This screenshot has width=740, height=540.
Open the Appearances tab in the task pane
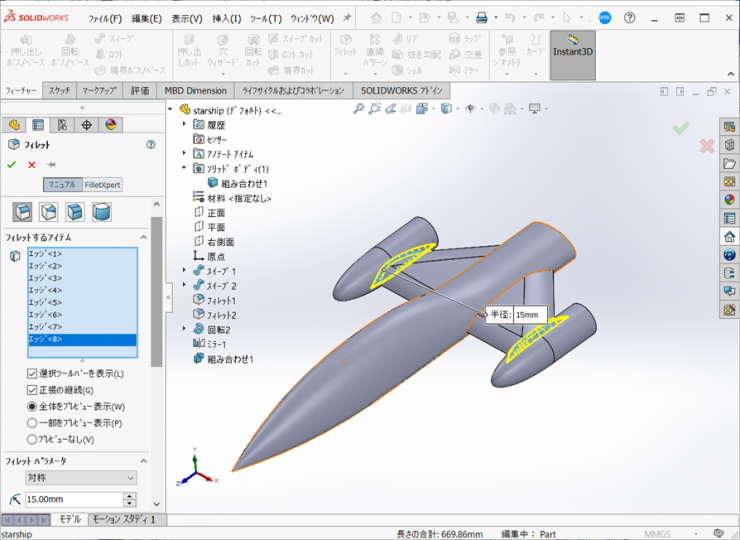coord(729,199)
